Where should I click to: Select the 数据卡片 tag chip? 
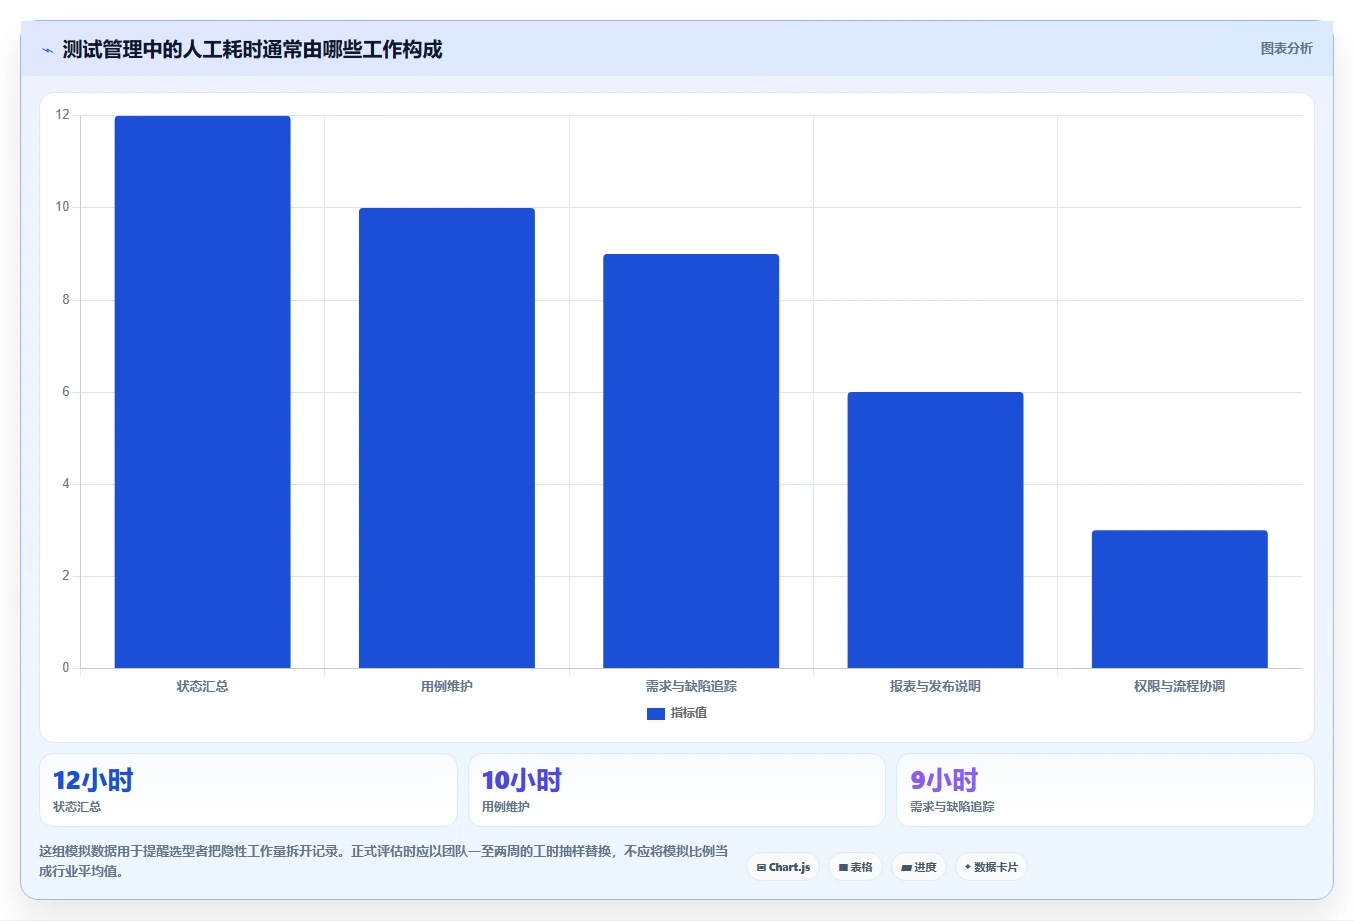pos(991,867)
